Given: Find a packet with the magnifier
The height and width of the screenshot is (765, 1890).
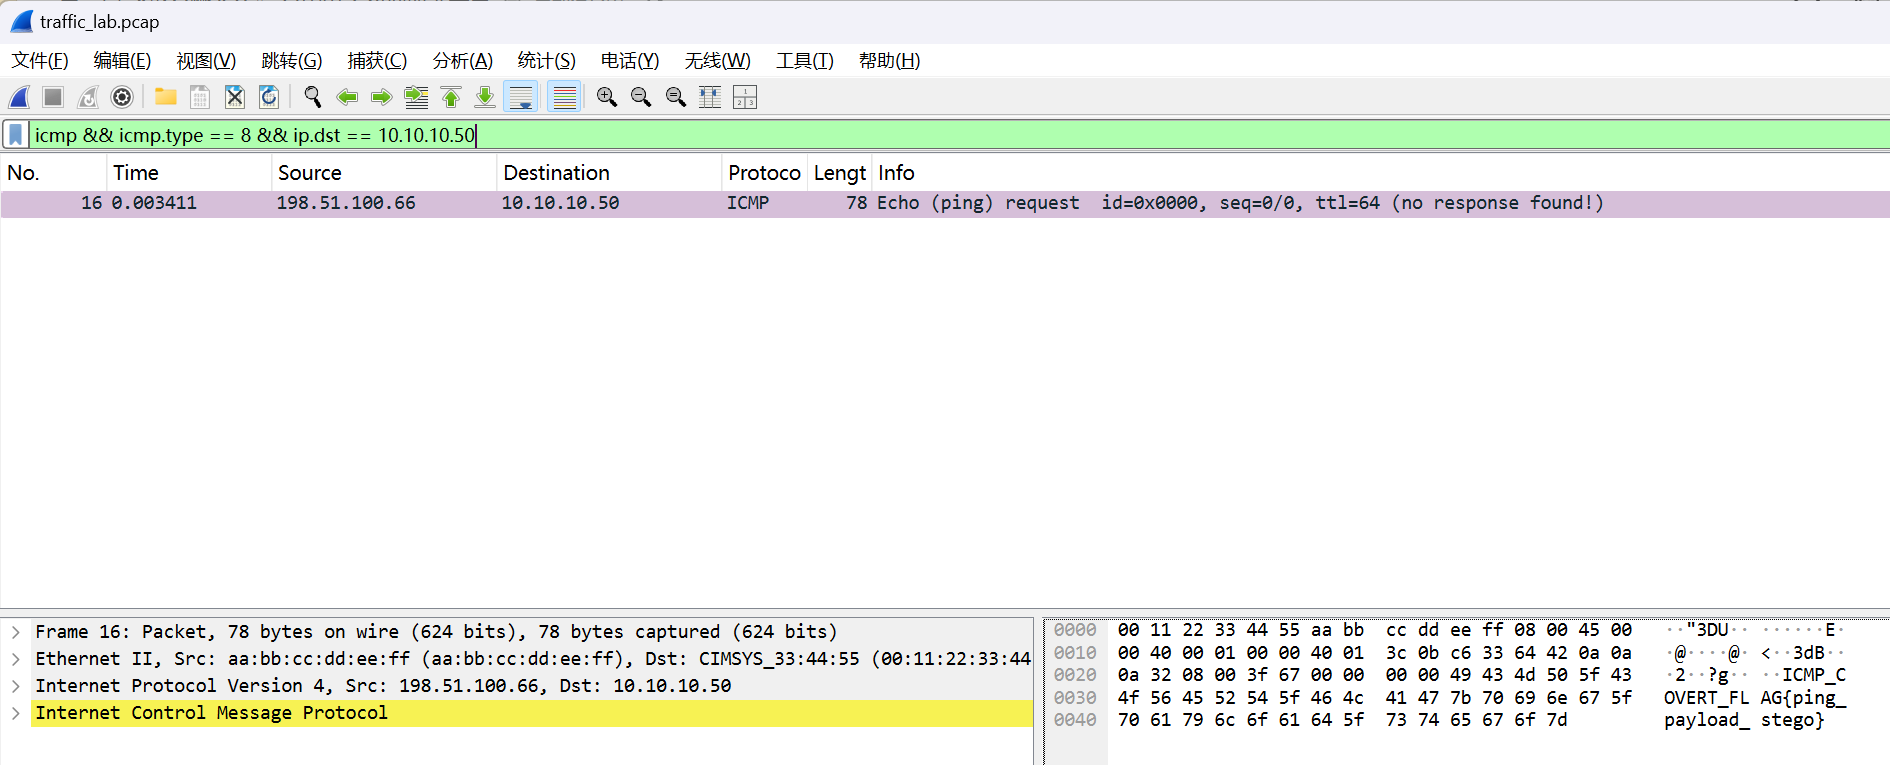Looking at the screenshot, I should tap(313, 97).
